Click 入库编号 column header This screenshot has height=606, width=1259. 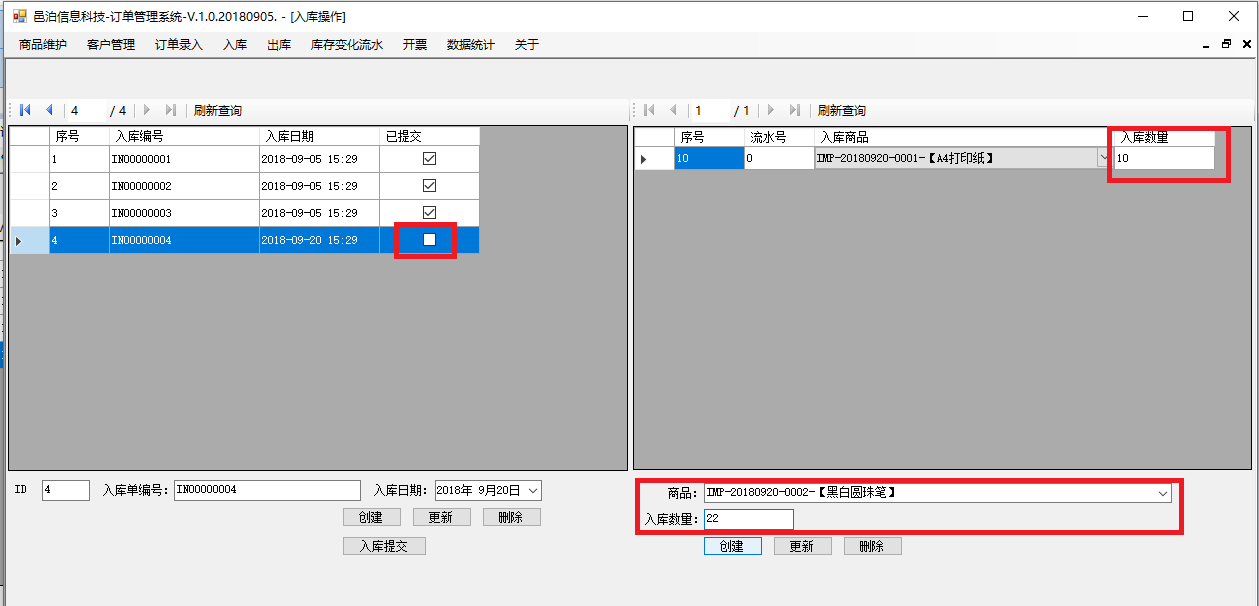pos(184,136)
